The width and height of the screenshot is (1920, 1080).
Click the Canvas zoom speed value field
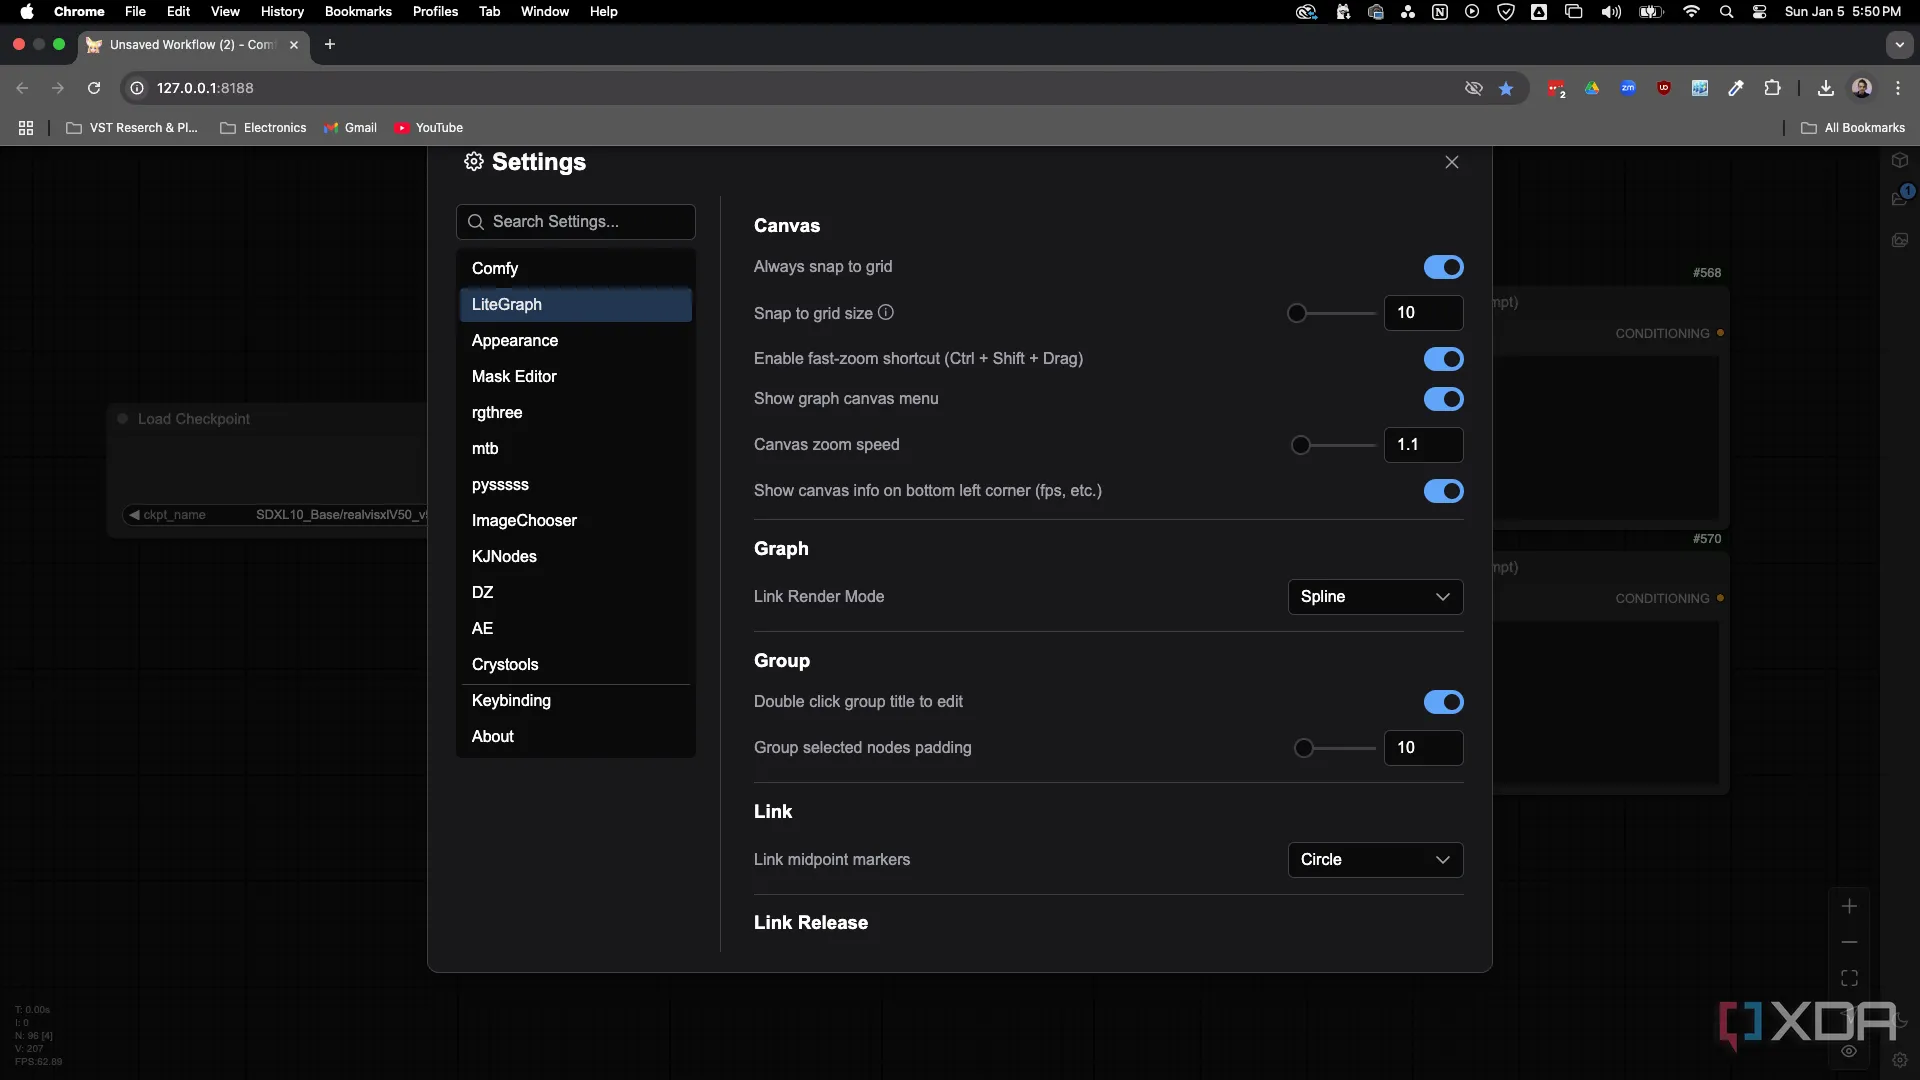click(1423, 445)
